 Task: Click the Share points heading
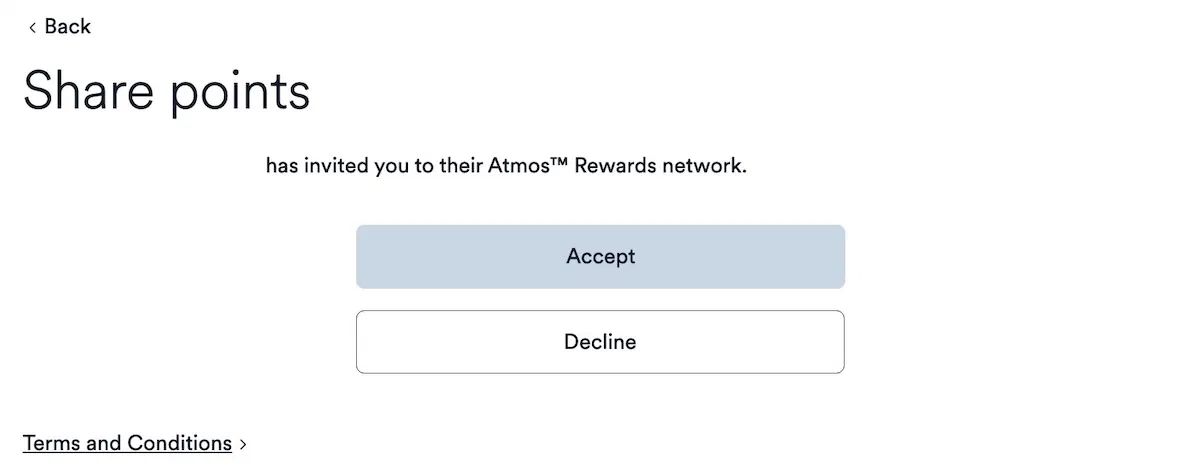pos(166,90)
